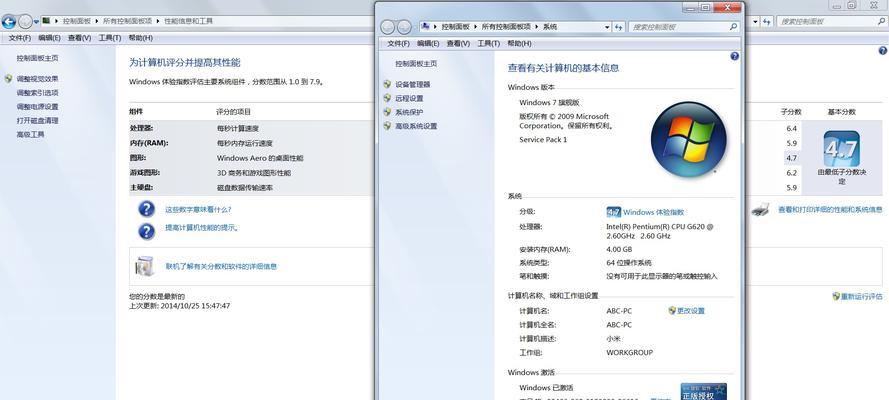Open 调整索引选项 link
Screen dimensions: 889x400
tap(37, 92)
